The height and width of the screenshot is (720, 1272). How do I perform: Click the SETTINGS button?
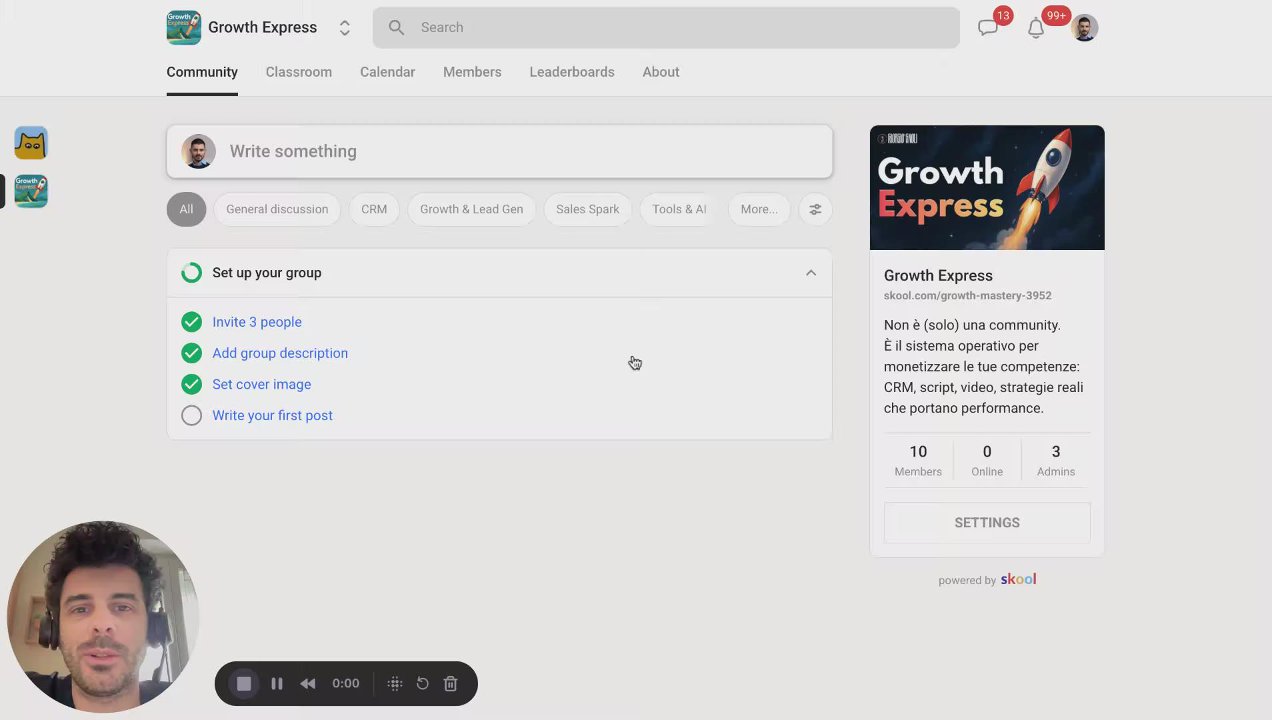click(x=987, y=523)
